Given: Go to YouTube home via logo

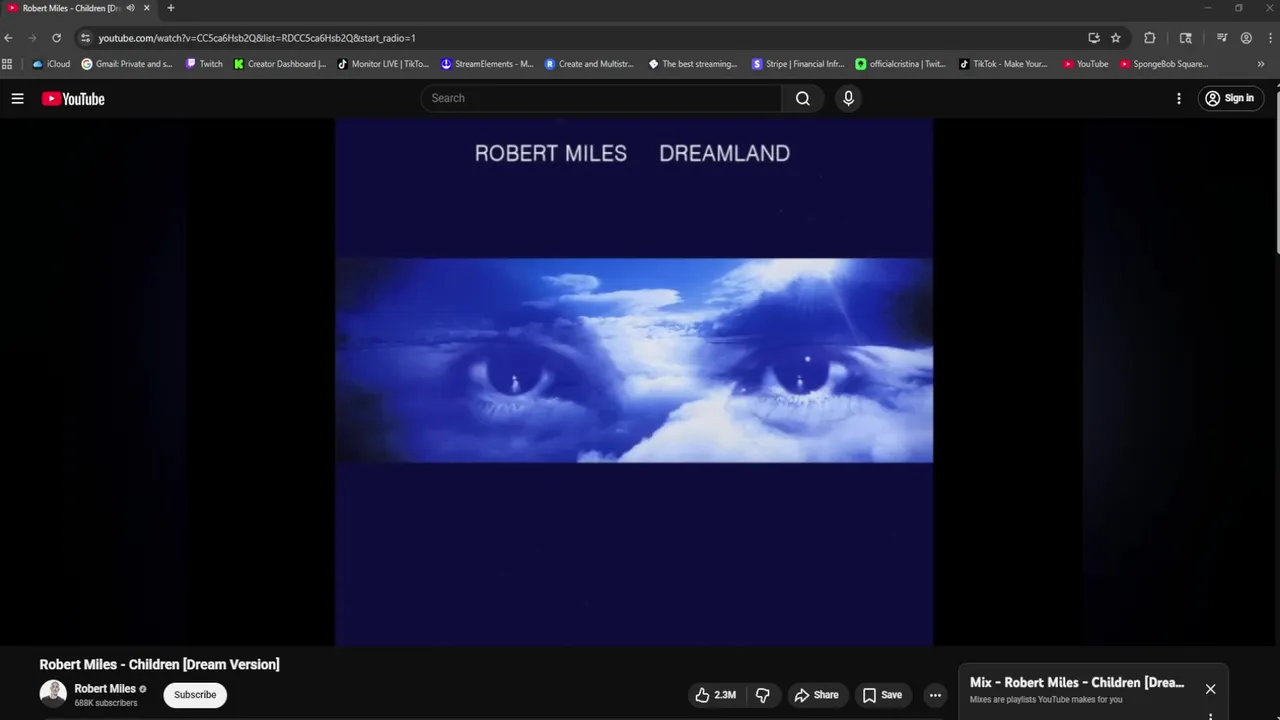Looking at the screenshot, I should (73, 98).
